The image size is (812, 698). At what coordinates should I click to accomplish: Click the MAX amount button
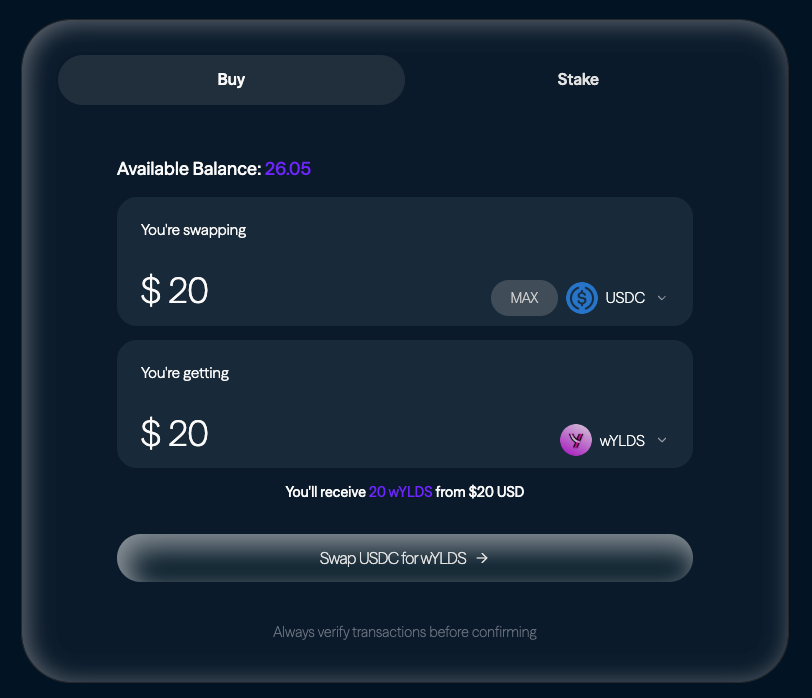click(524, 298)
